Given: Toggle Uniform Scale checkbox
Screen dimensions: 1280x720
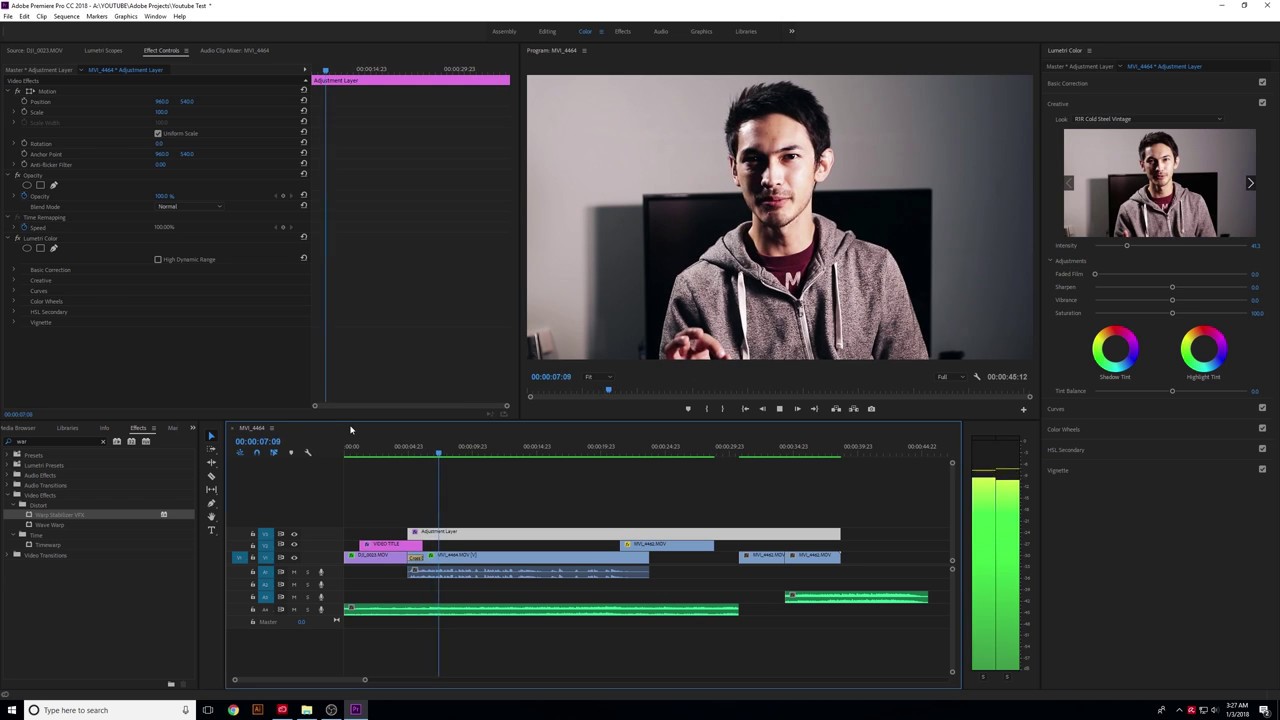Looking at the screenshot, I should pos(158,133).
